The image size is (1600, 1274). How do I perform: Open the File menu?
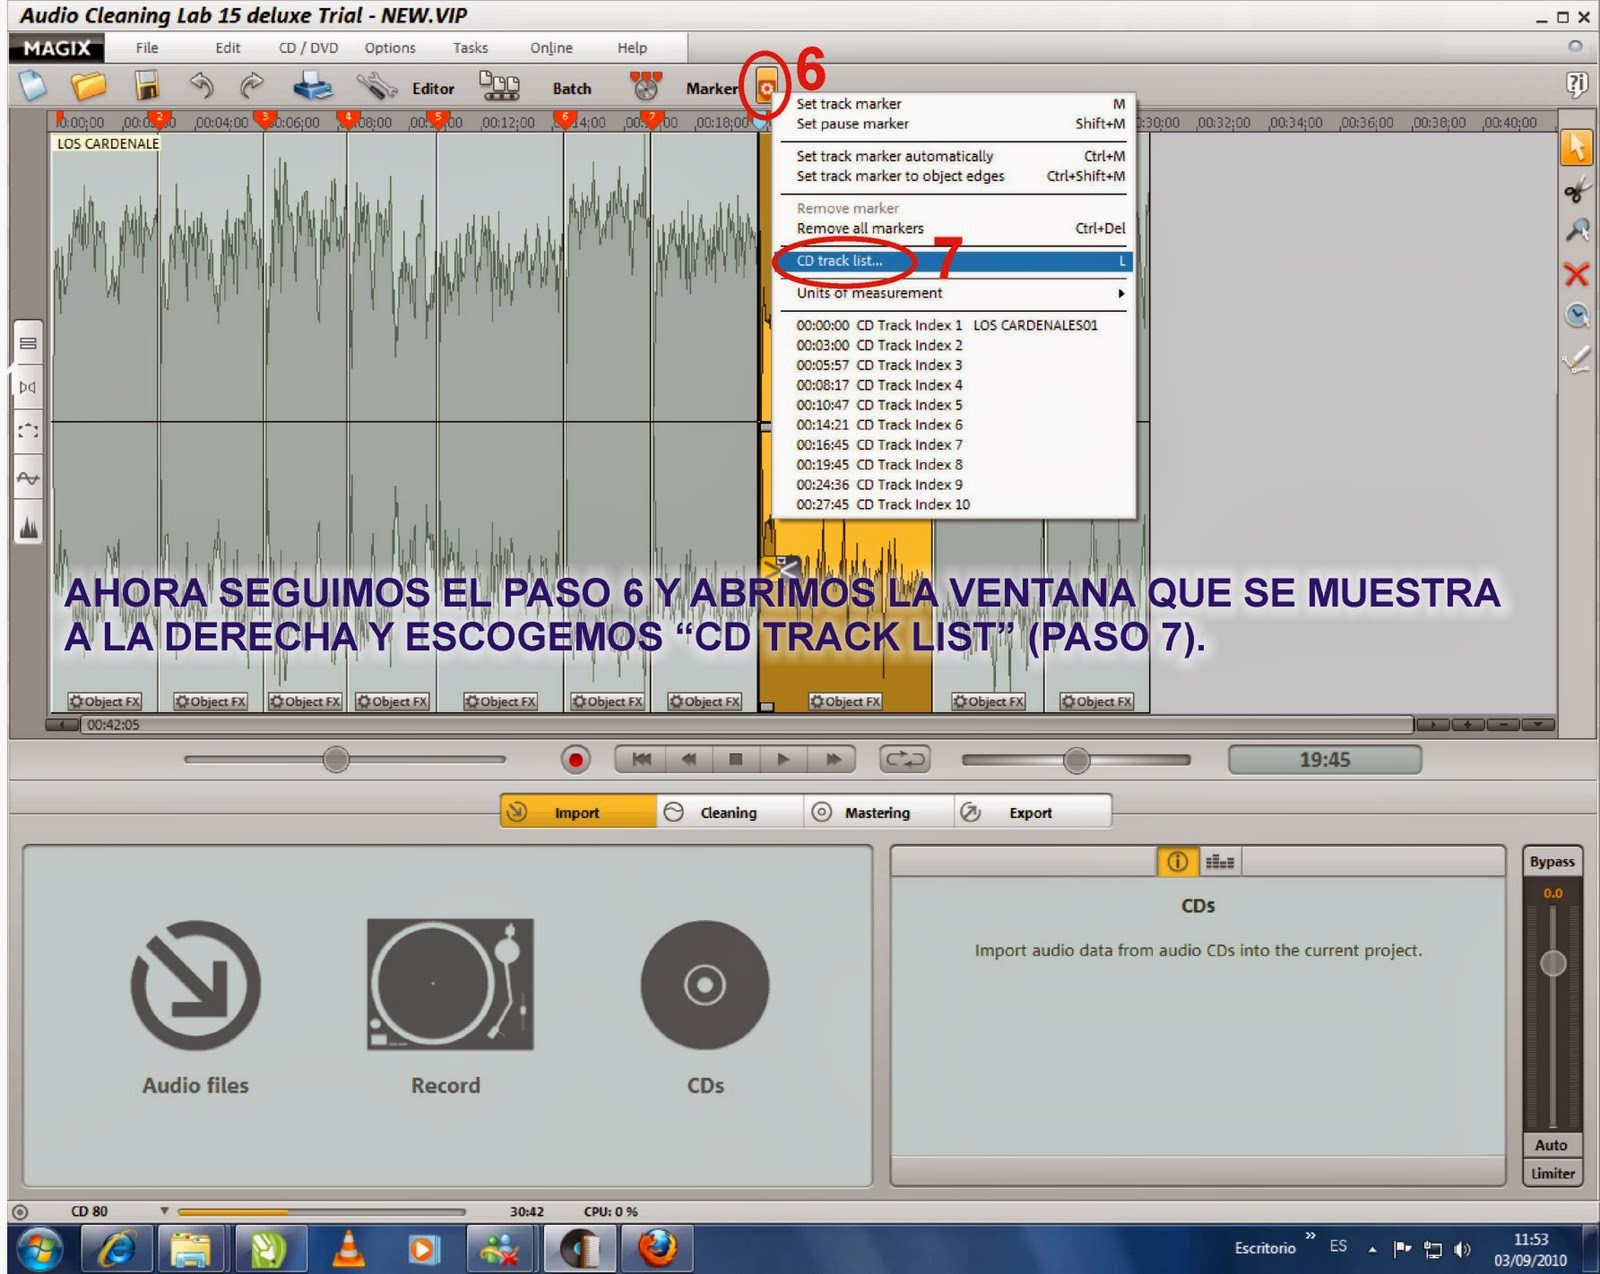(147, 47)
